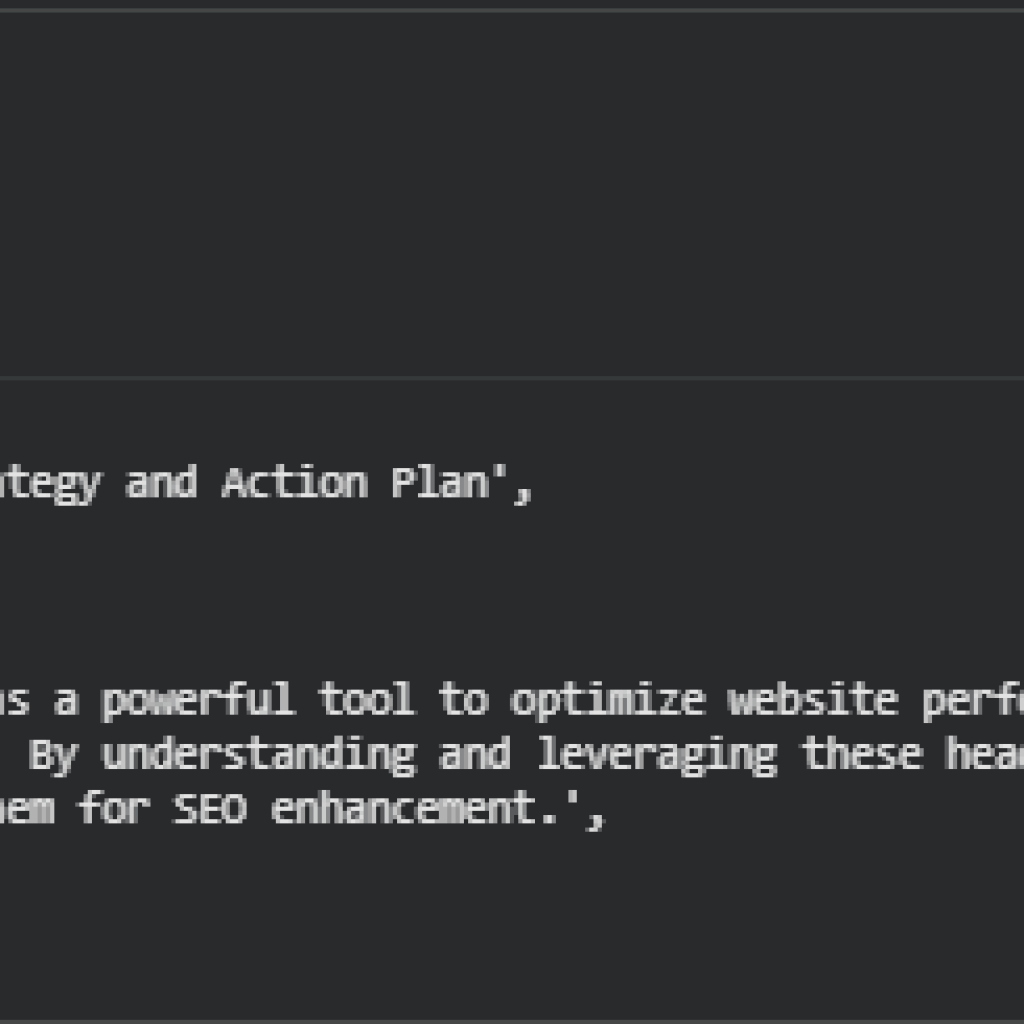
Task: Click the word "for" before "SEO"
Action: pyautogui.click(x=112, y=808)
